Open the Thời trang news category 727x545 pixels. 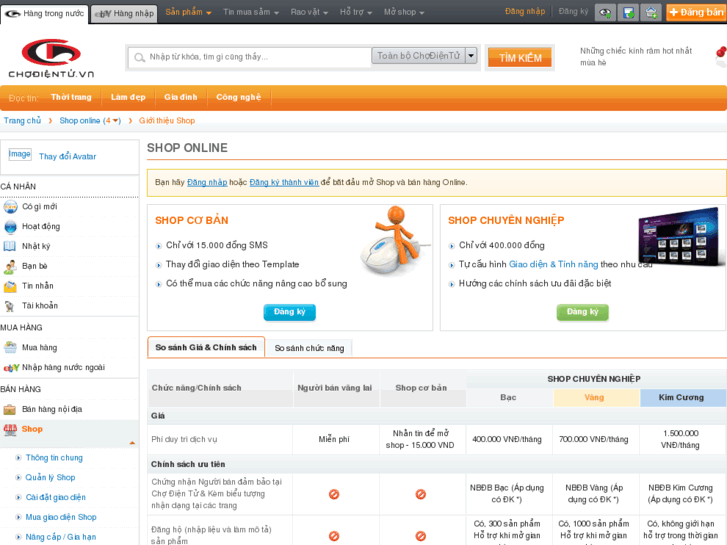pos(71,97)
